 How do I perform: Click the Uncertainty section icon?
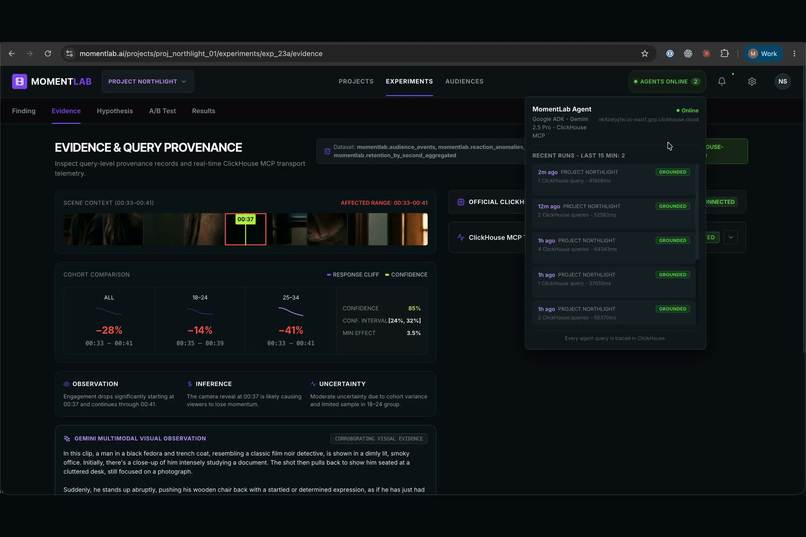(x=313, y=384)
